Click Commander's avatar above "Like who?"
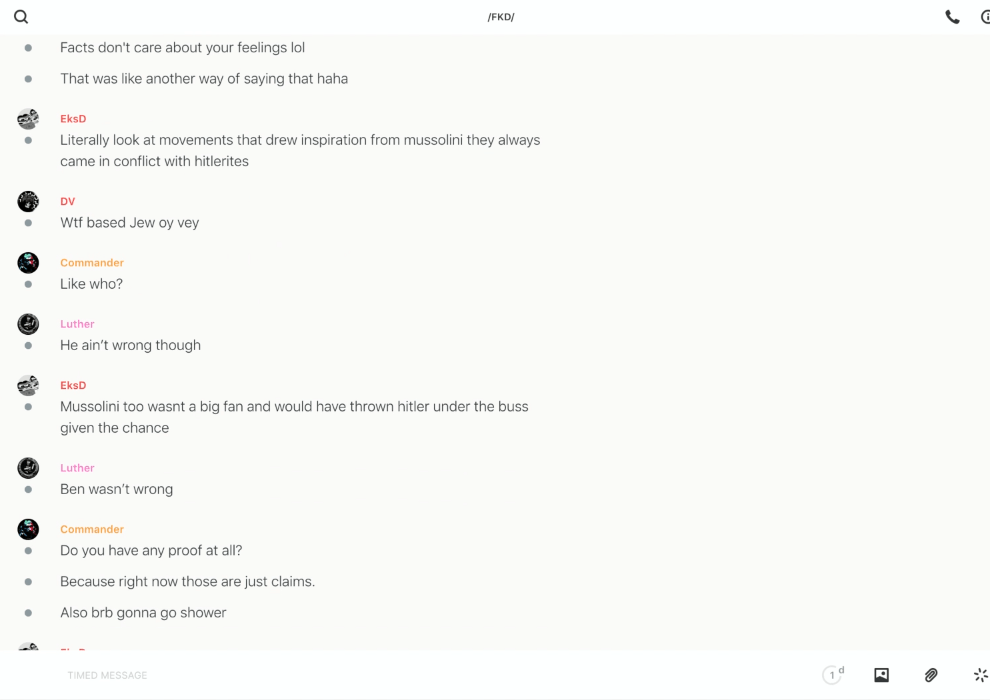The height and width of the screenshot is (700, 990). coord(28,263)
